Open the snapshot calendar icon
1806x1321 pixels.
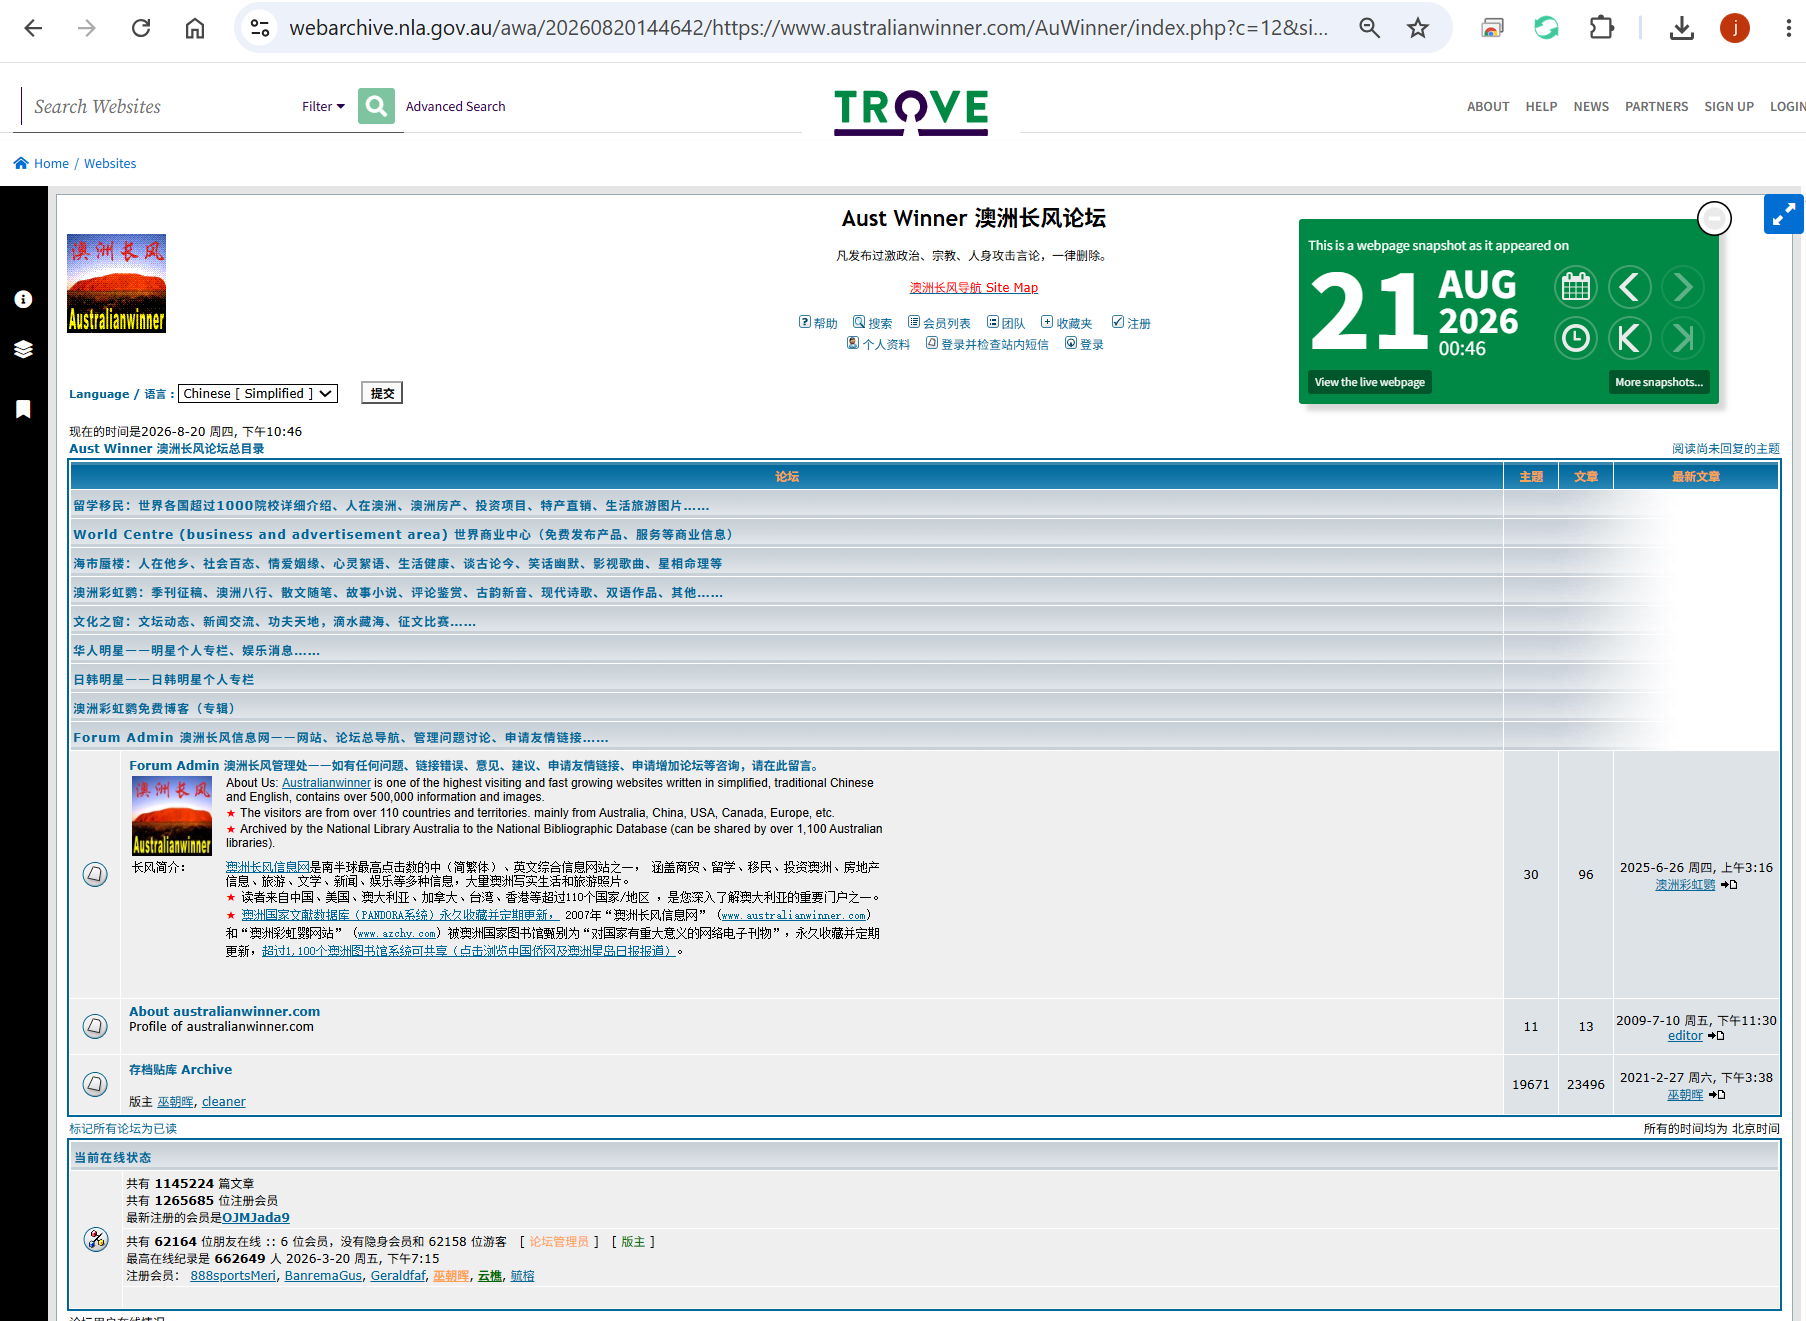coord(1576,287)
